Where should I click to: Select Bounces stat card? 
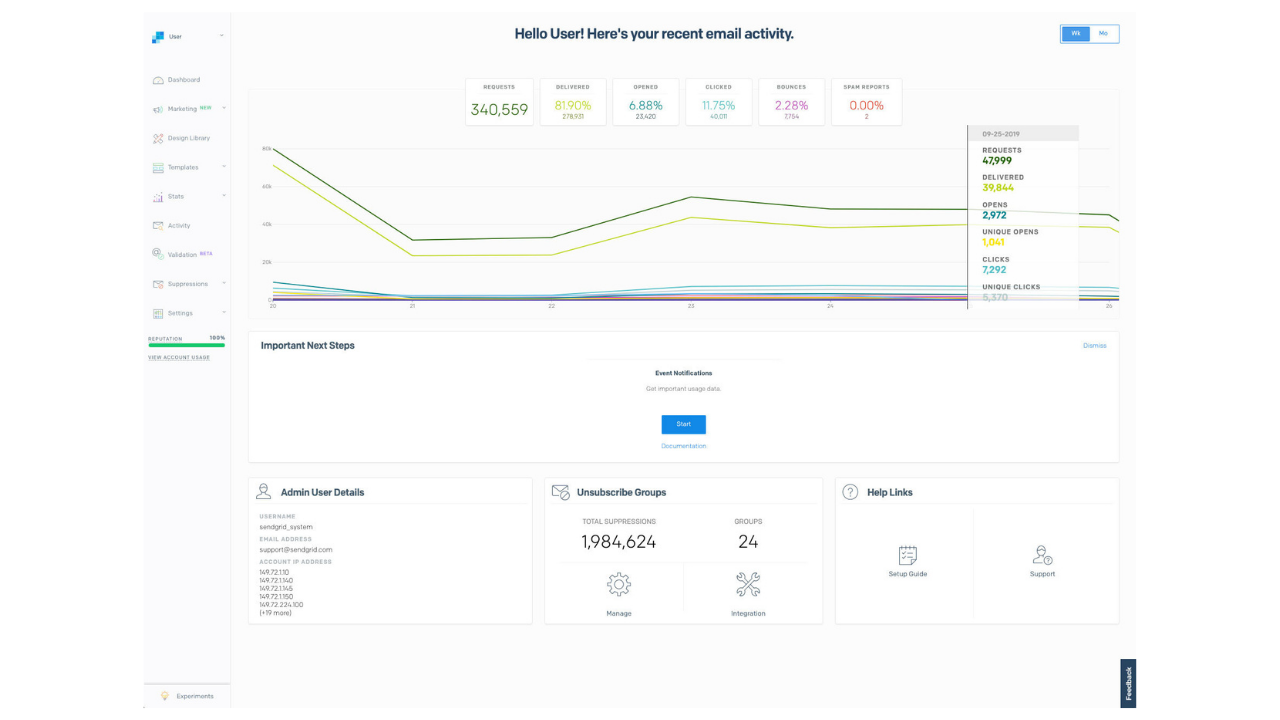pyautogui.click(x=791, y=102)
